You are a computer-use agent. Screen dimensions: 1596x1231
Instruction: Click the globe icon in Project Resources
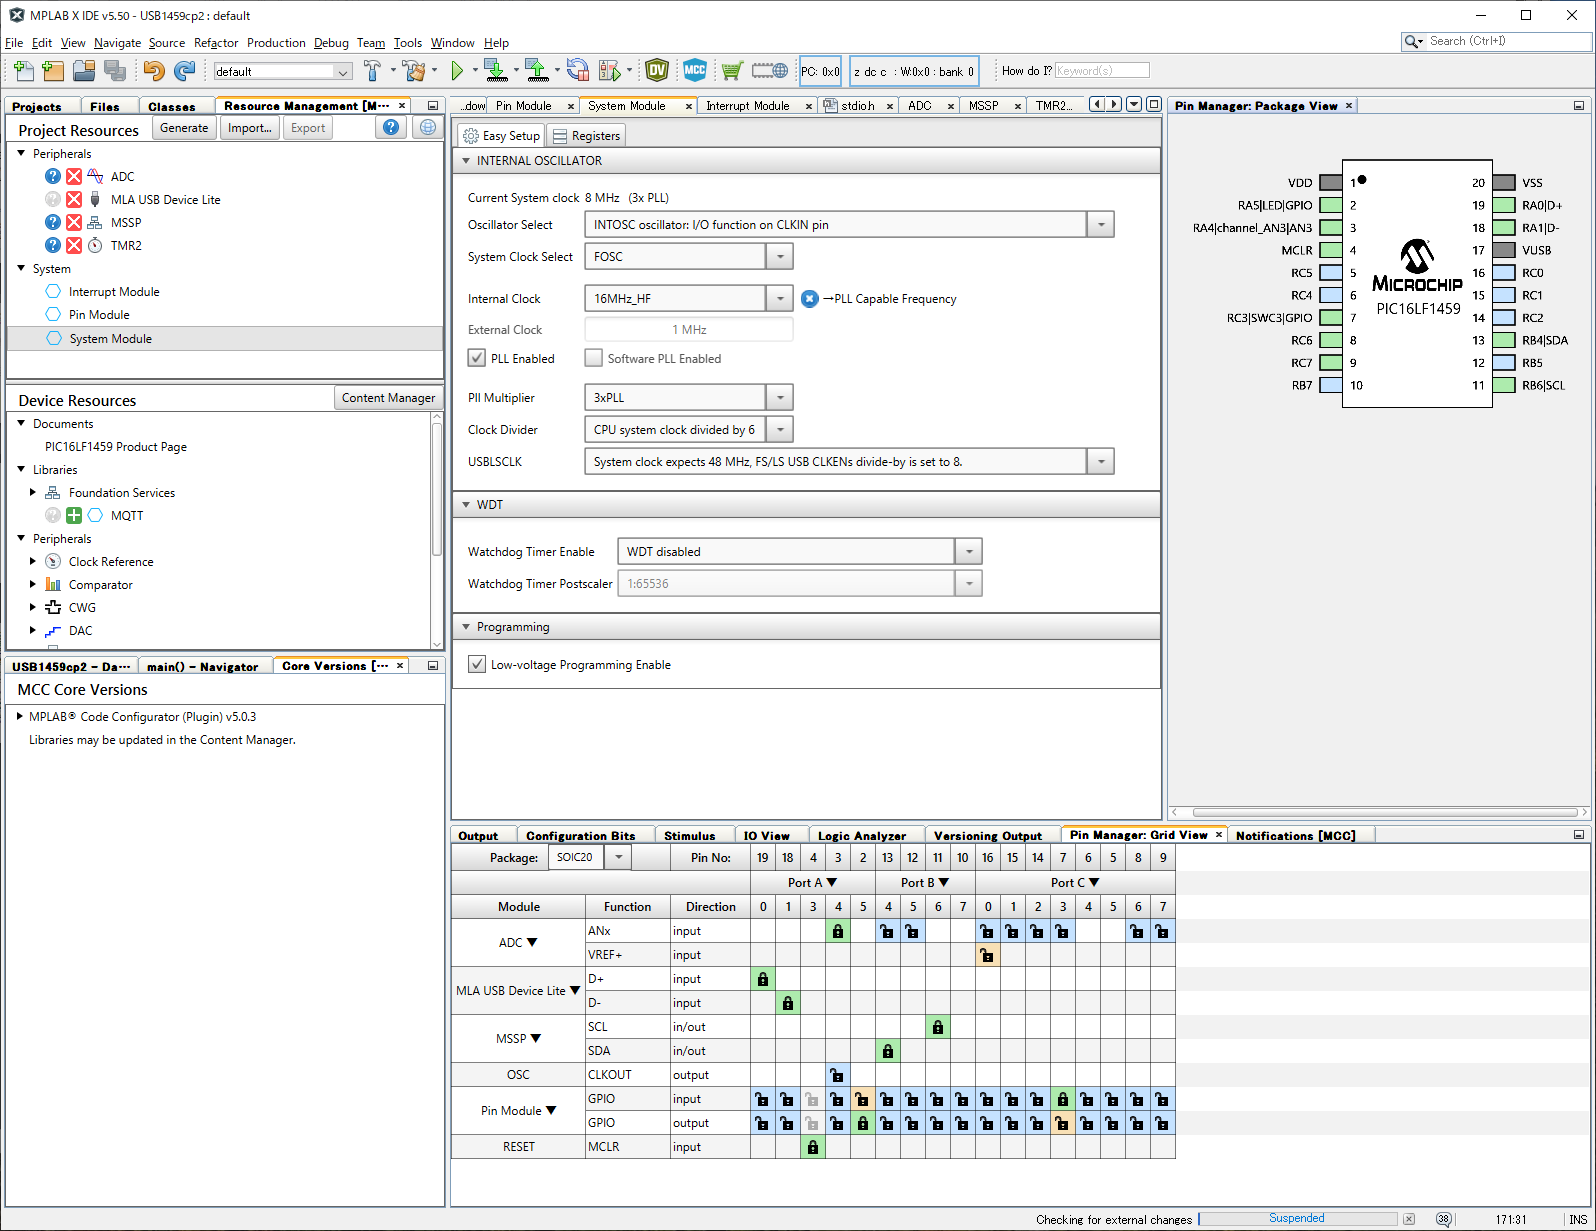tap(428, 128)
